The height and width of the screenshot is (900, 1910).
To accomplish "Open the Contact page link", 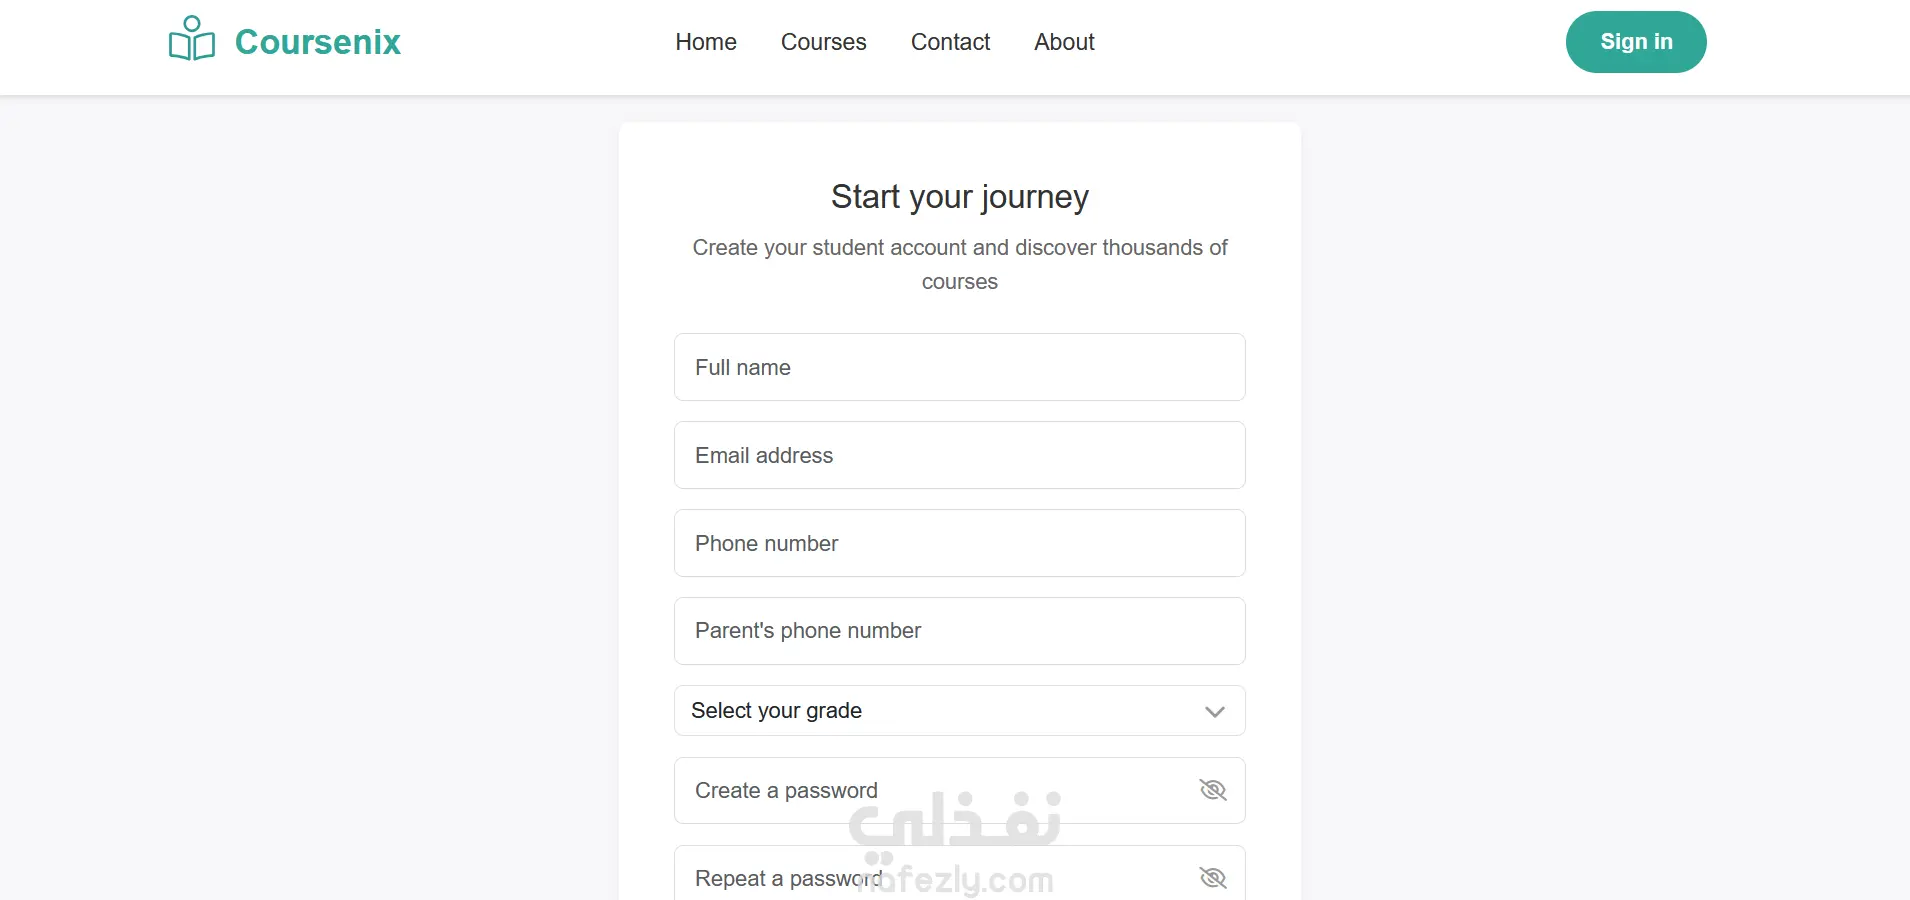I will pyautogui.click(x=950, y=42).
